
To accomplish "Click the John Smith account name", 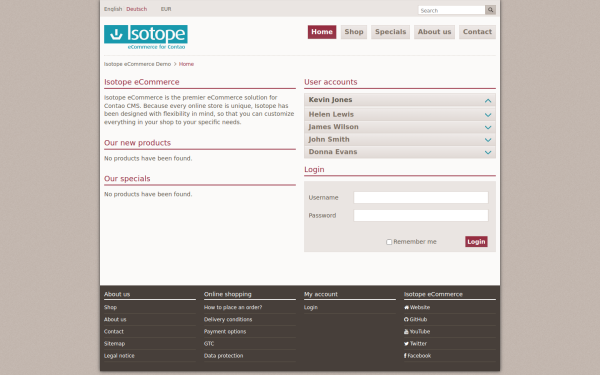I will [329, 139].
